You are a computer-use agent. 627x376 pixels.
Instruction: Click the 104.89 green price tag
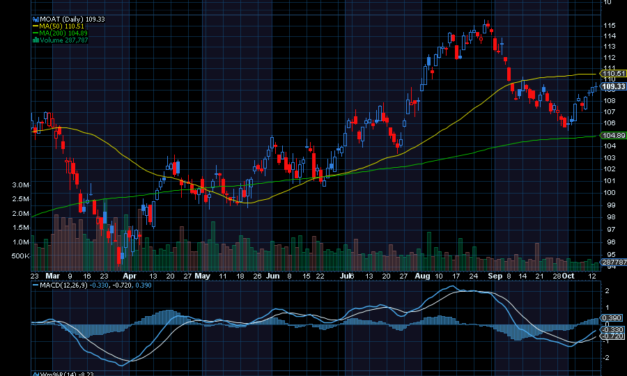coord(614,135)
